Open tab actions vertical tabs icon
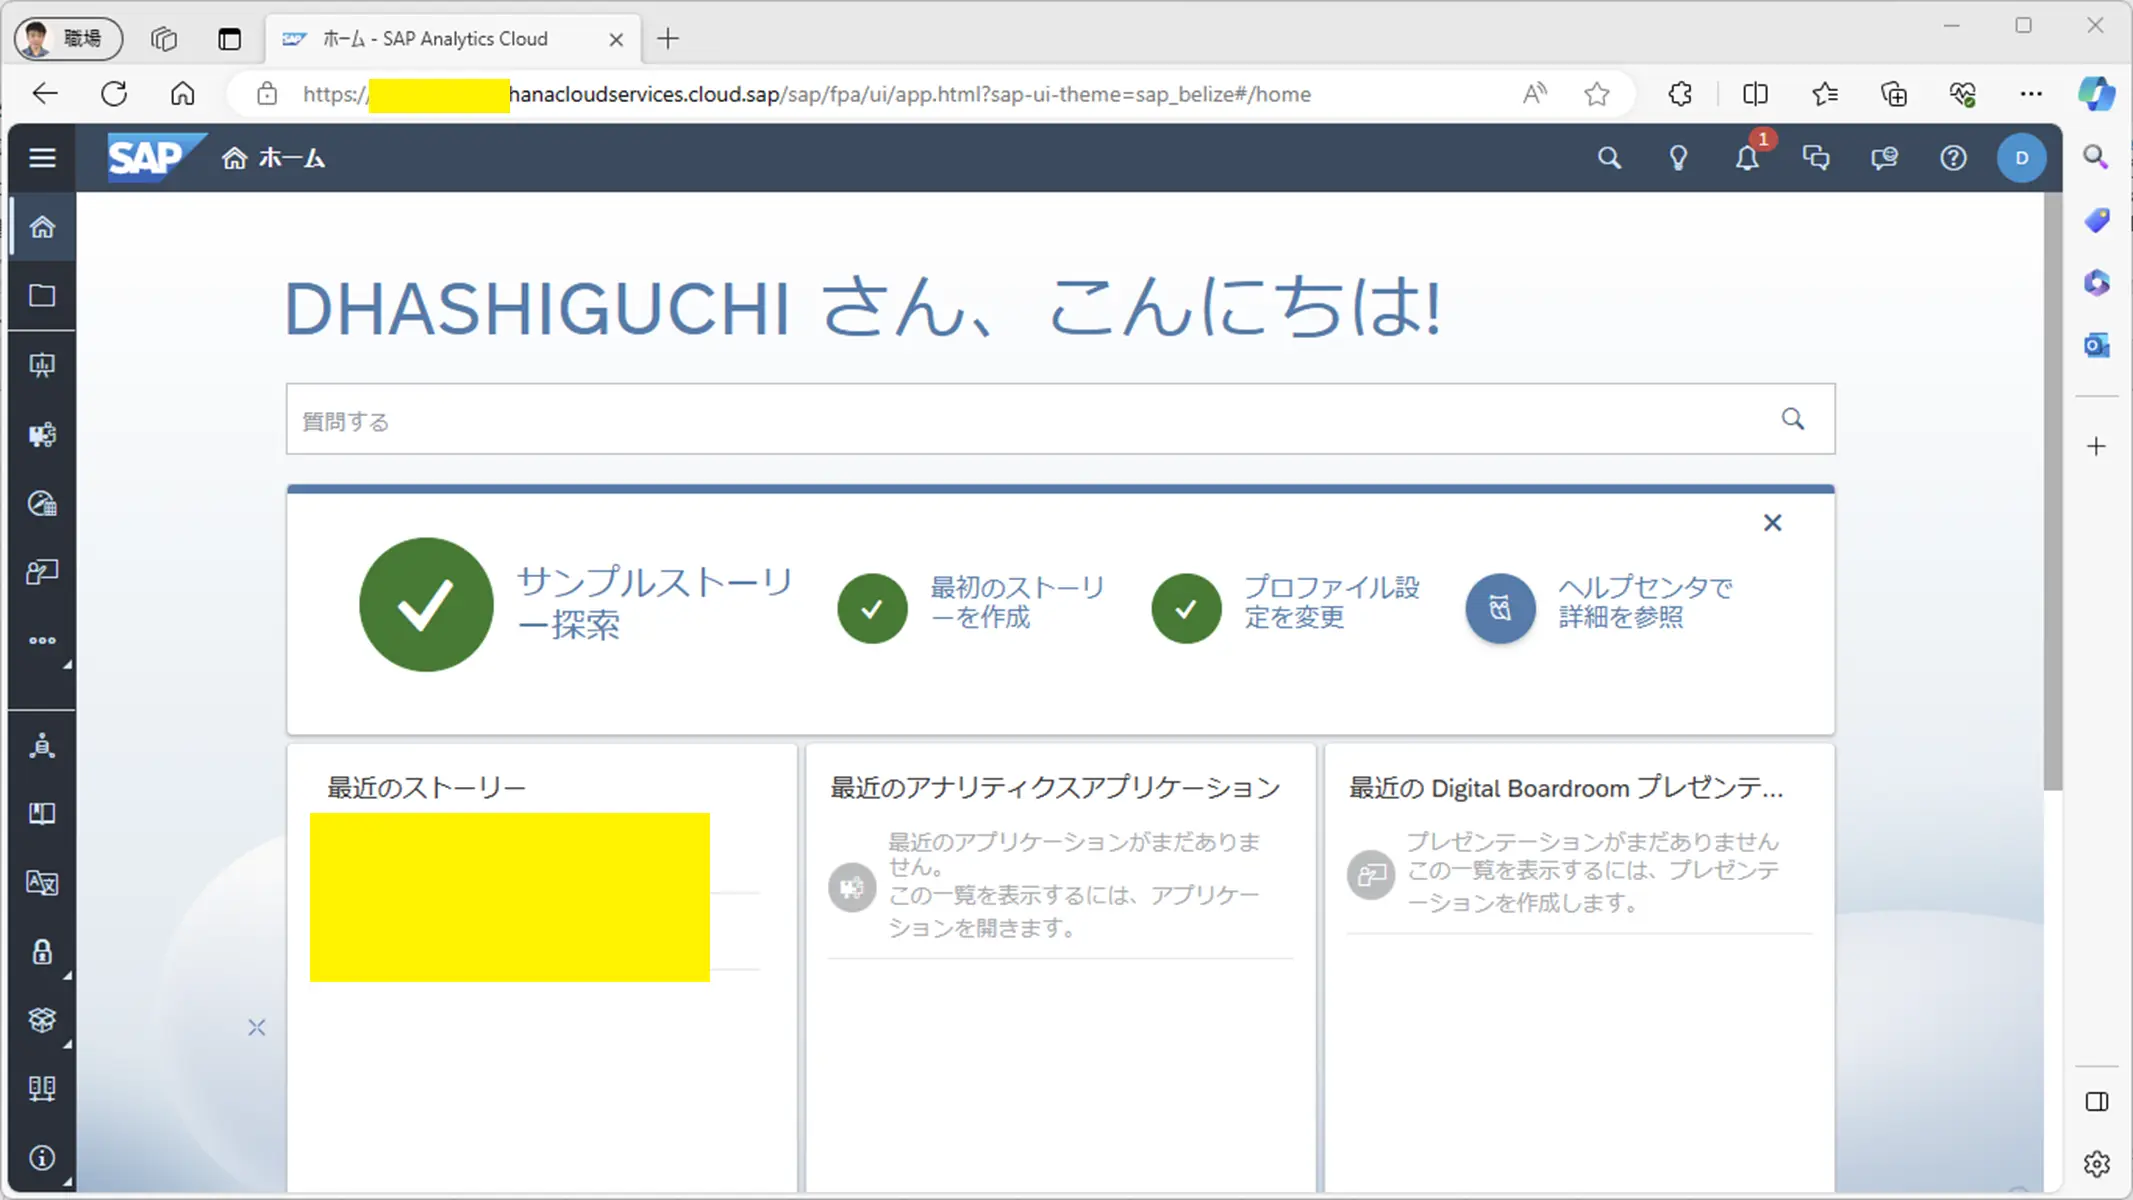Image resolution: width=2133 pixels, height=1200 pixels. [230, 39]
